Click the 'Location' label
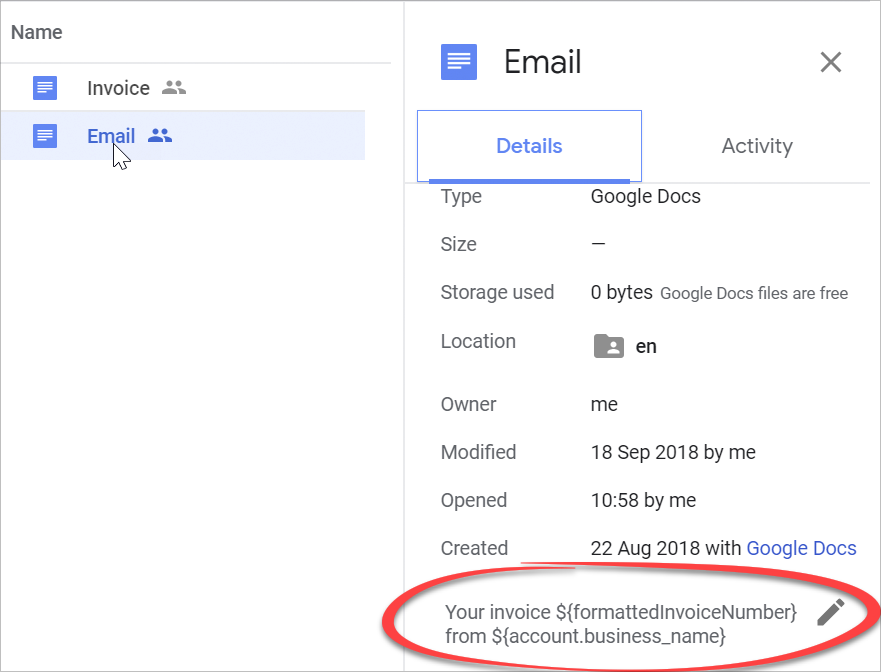881x672 pixels. tap(478, 341)
